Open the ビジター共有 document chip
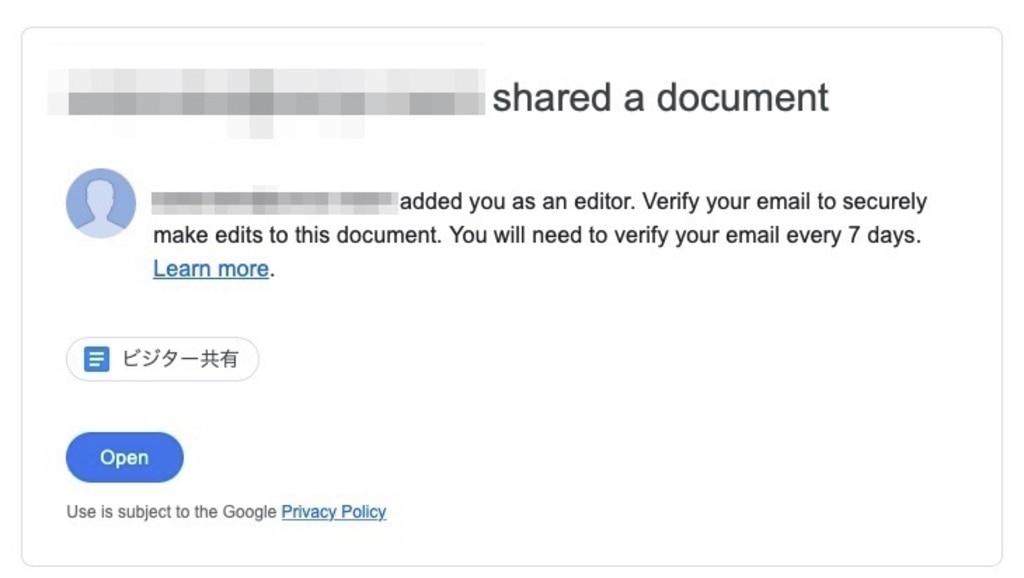Viewport: 1024px width, 578px height. [x=163, y=359]
